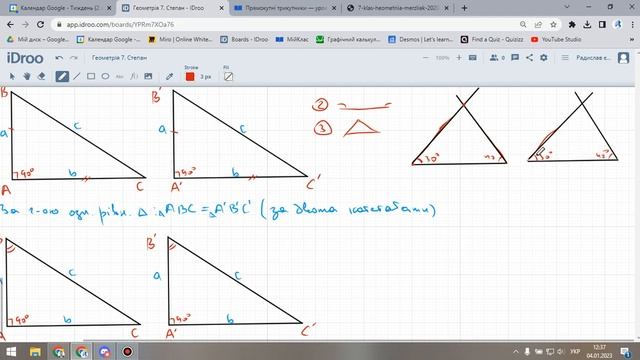Click the address bar URL
640x360 pixels.
pos(120,24)
